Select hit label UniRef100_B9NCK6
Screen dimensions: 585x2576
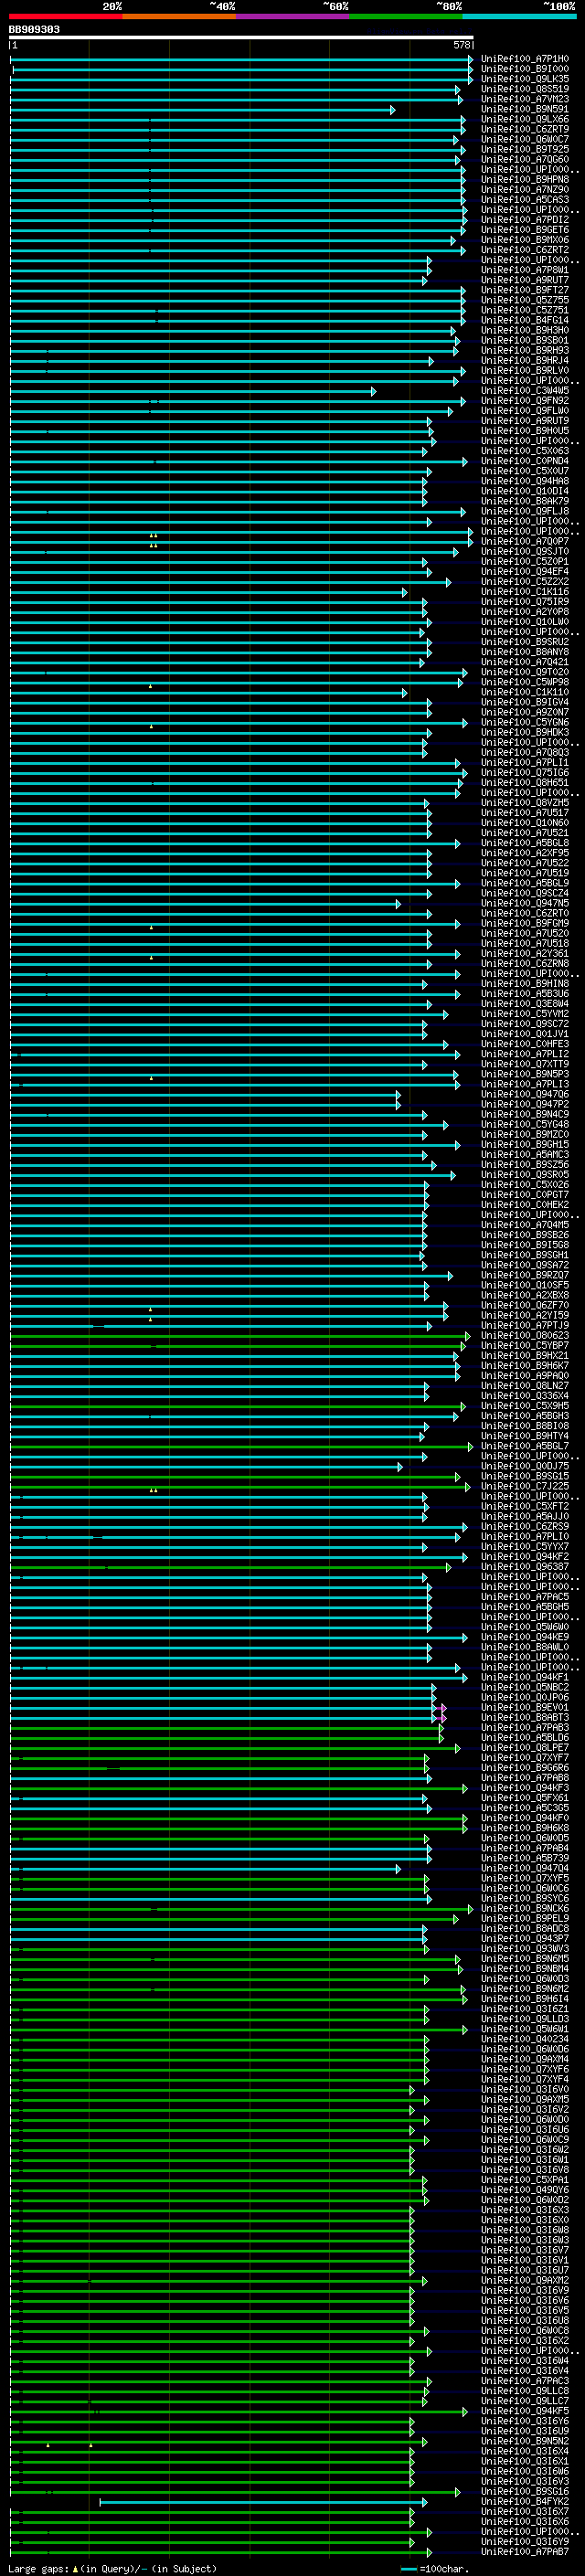pyautogui.click(x=525, y=1908)
